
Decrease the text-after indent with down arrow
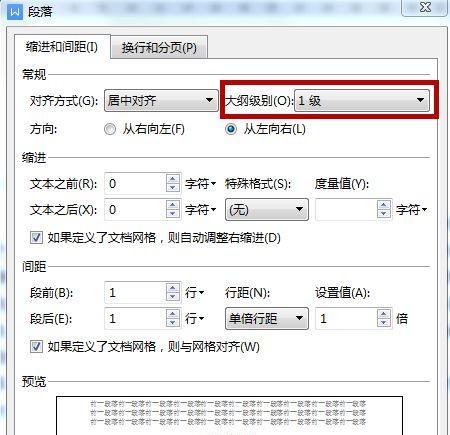tap(172, 214)
